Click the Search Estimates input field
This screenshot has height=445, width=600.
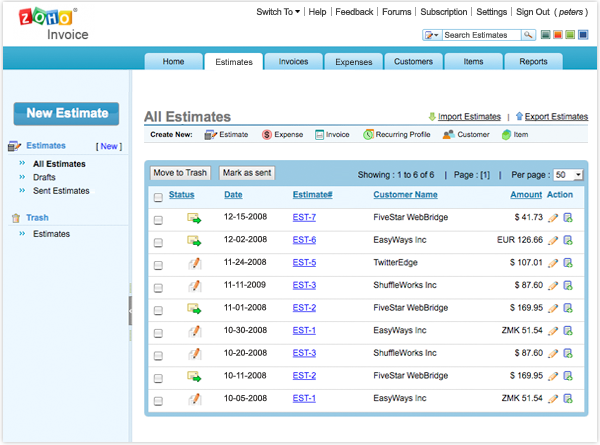coord(481,35)
